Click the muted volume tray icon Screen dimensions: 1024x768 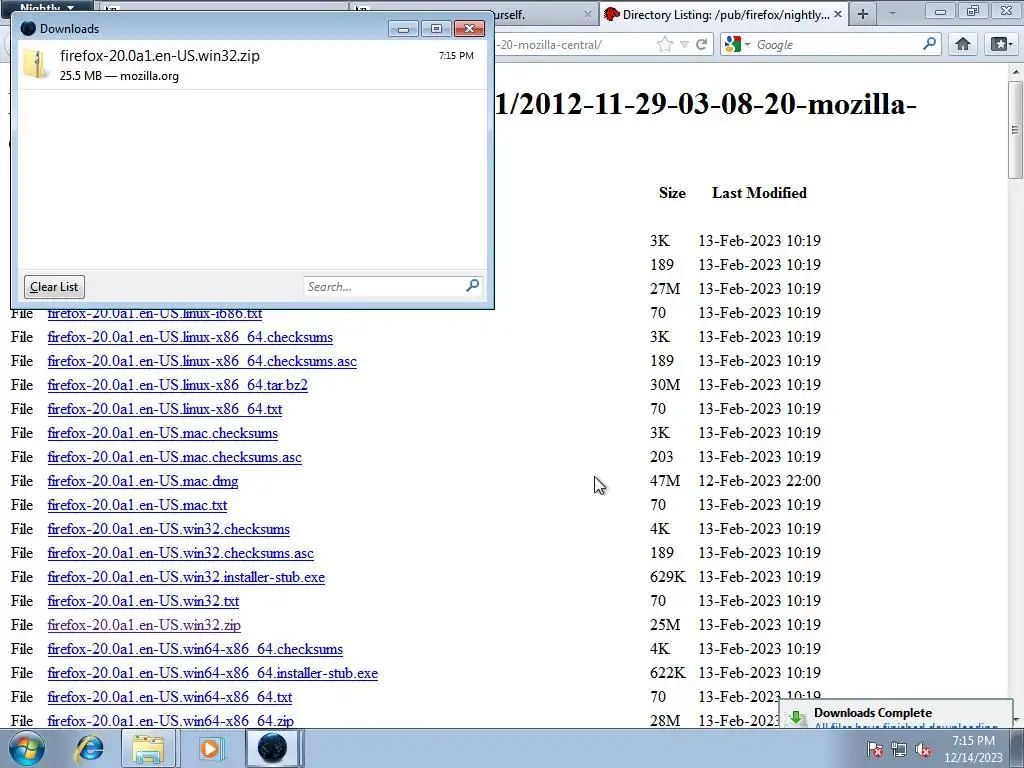tap(923, 749)
